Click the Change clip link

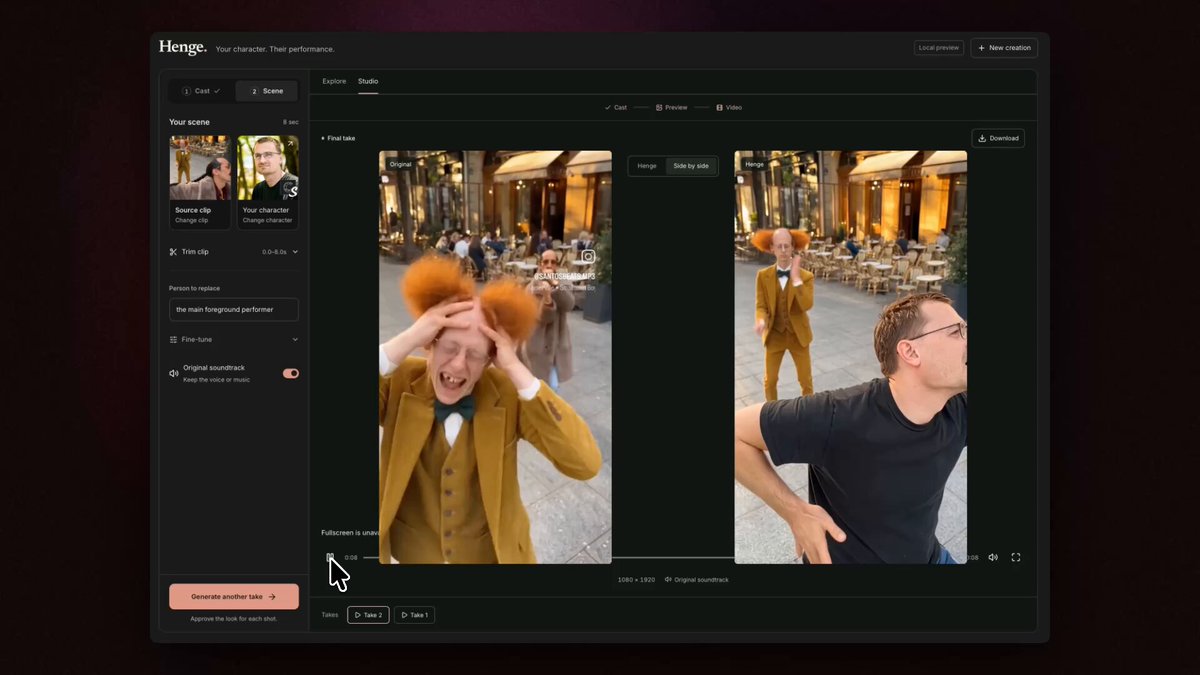193,220
